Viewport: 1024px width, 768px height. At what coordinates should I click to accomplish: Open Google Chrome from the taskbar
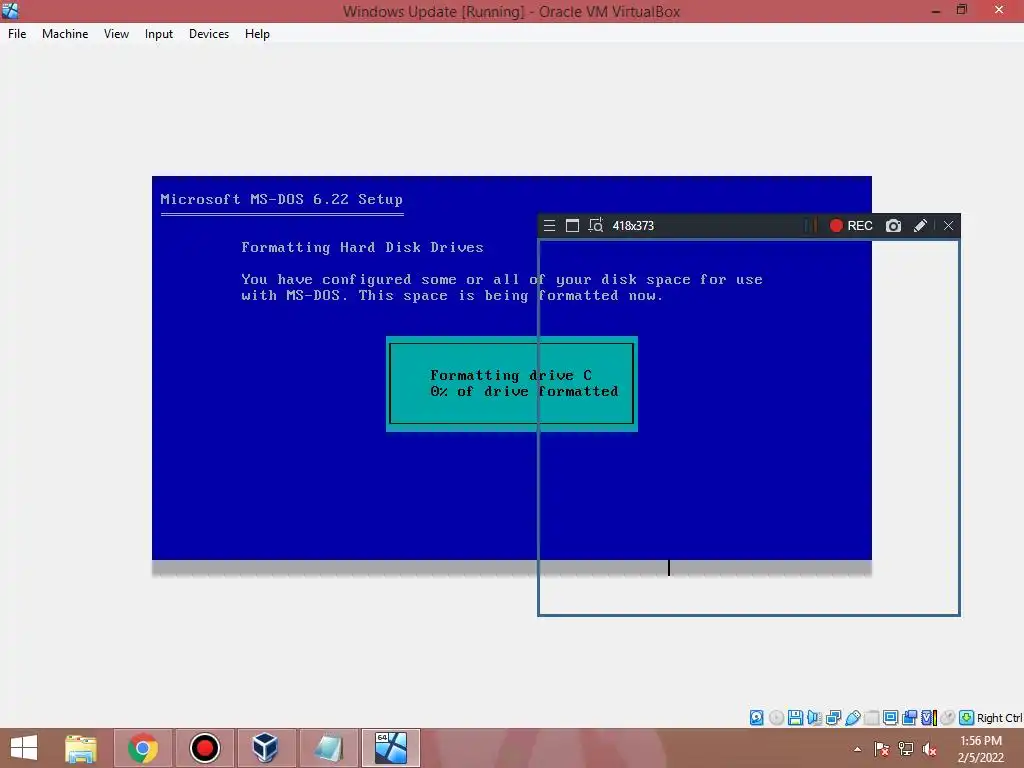tap(142, 748)
